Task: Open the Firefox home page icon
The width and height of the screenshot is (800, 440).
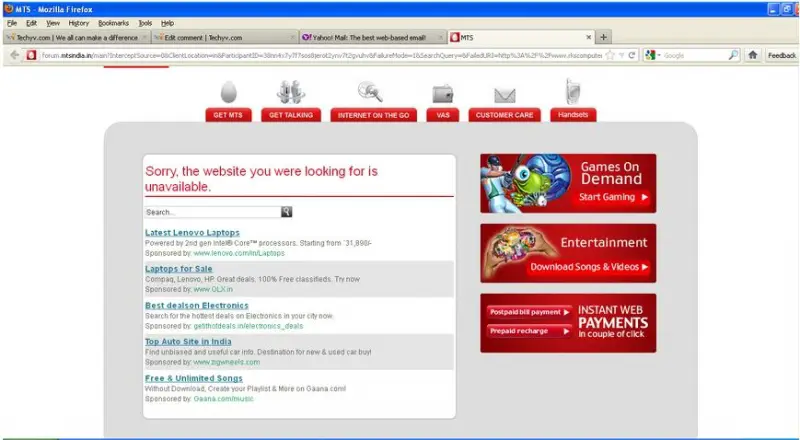Action: click(753, 55)
